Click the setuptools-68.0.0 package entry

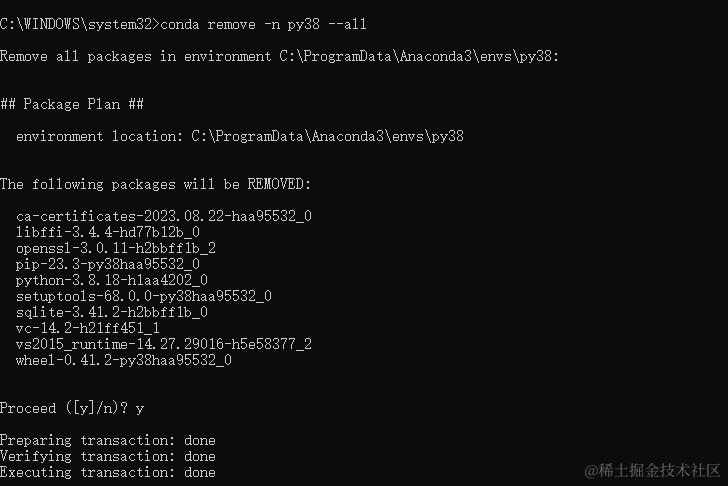(144, 296)
